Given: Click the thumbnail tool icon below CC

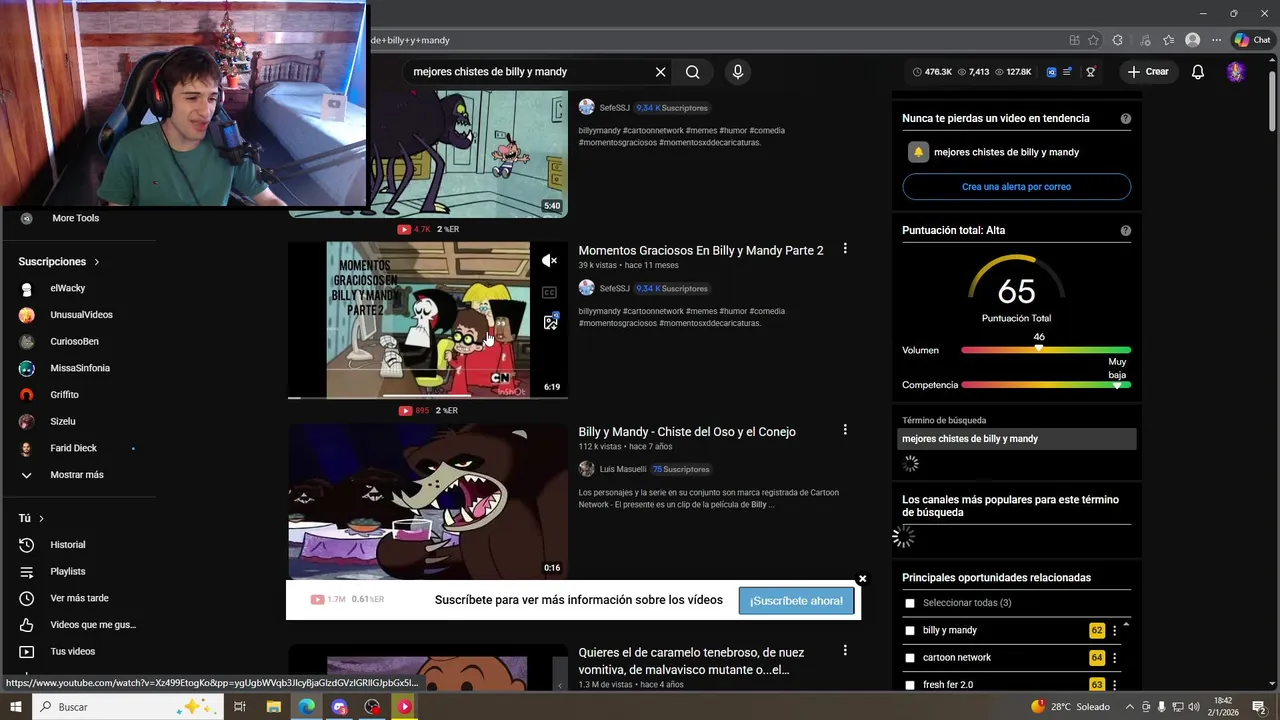Looking at the screenshot, I should [550, 321].
